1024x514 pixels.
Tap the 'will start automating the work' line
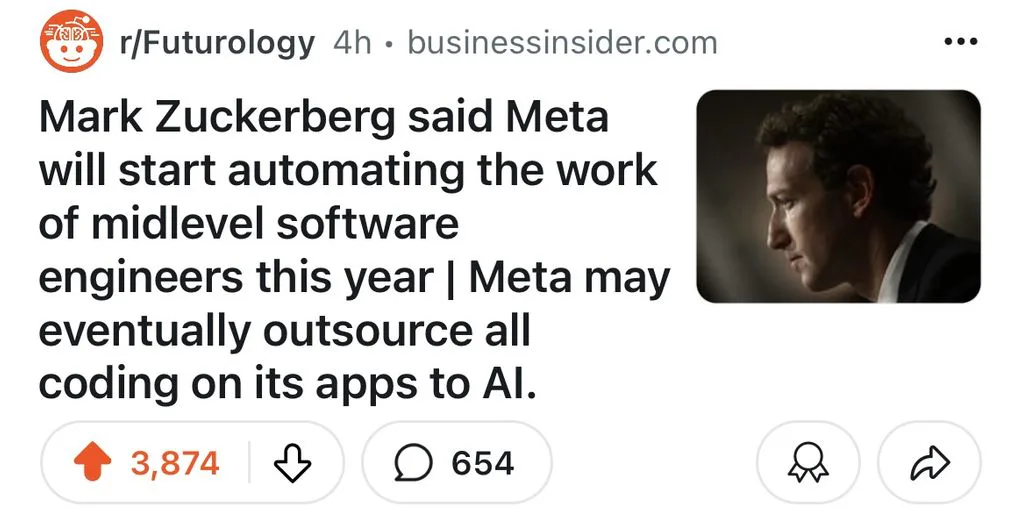348,170
